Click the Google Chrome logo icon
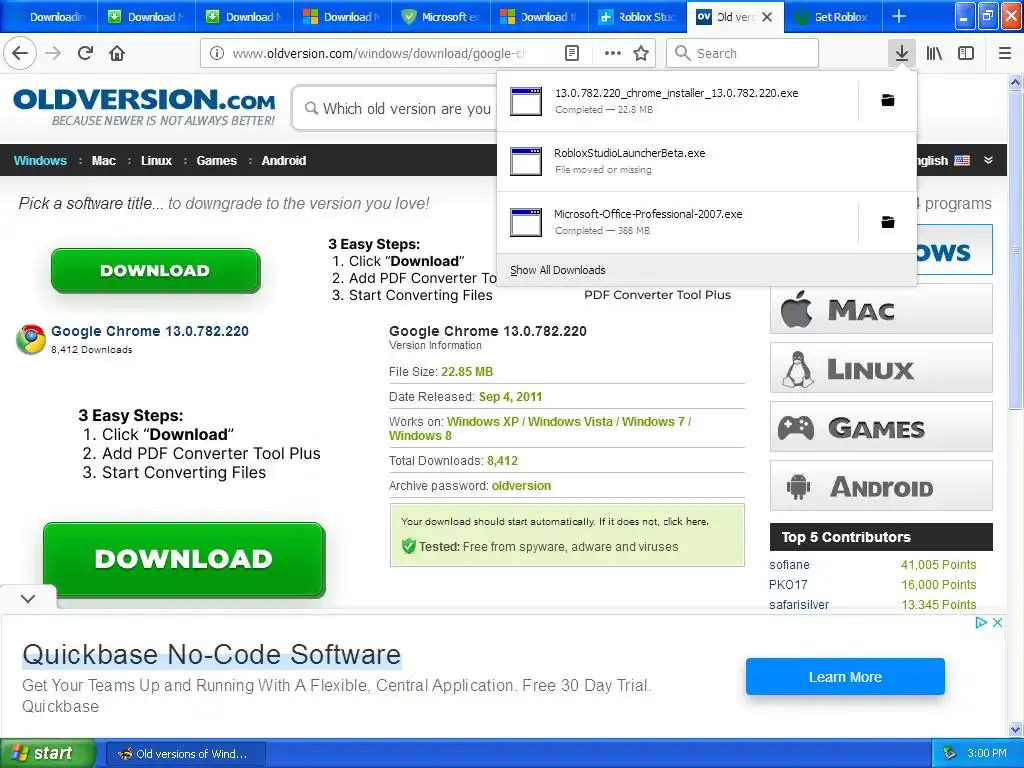Image resolution: width=1024 pixels, height=768 pixels. (31, 339)
